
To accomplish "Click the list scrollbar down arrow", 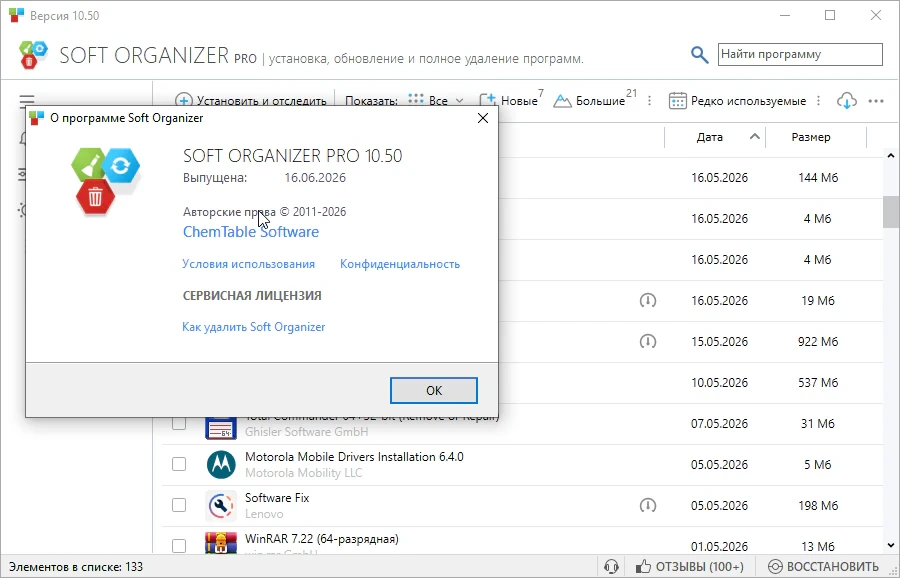I will click(x=891, y=545).
